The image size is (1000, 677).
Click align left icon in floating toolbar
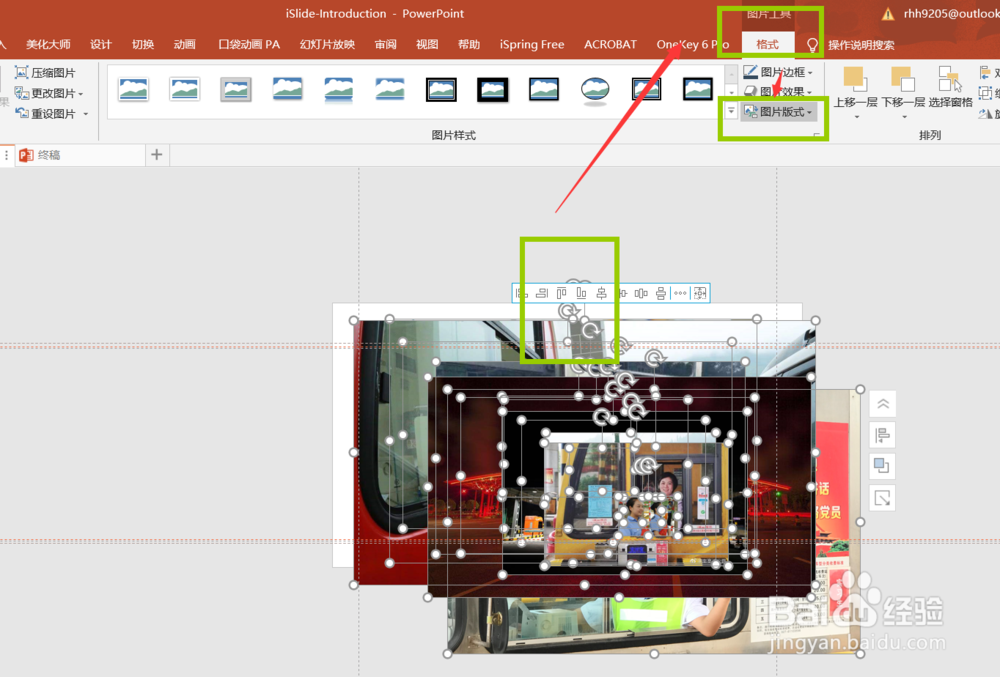point(522,293)
